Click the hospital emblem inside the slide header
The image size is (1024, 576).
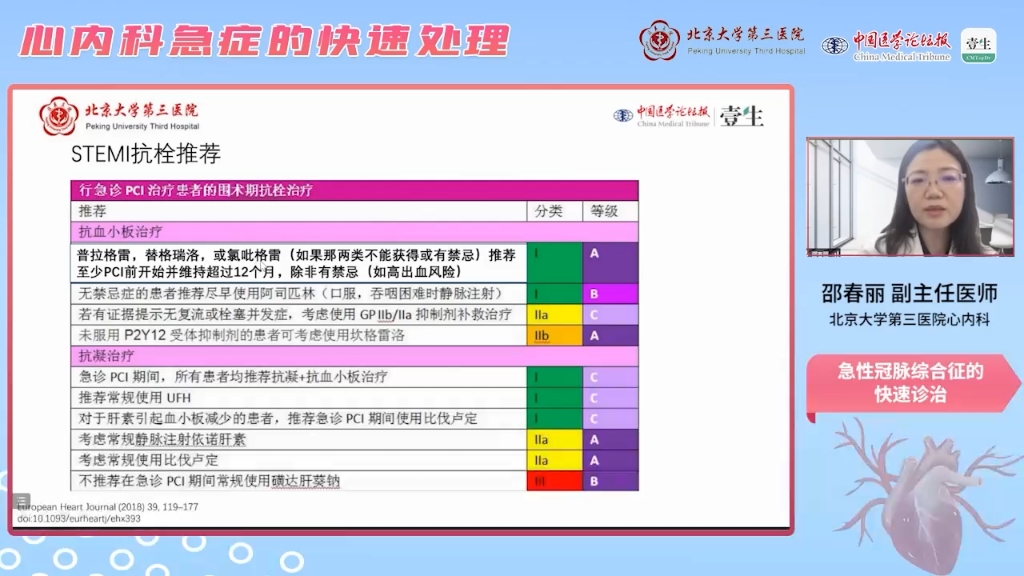(59, 116)
